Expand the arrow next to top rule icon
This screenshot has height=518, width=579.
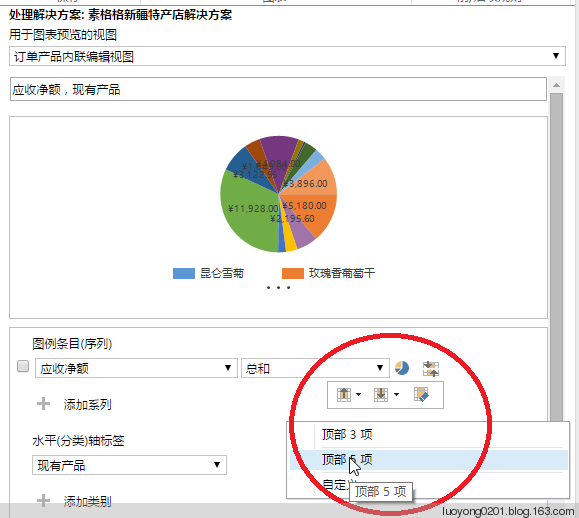[358, 395]
